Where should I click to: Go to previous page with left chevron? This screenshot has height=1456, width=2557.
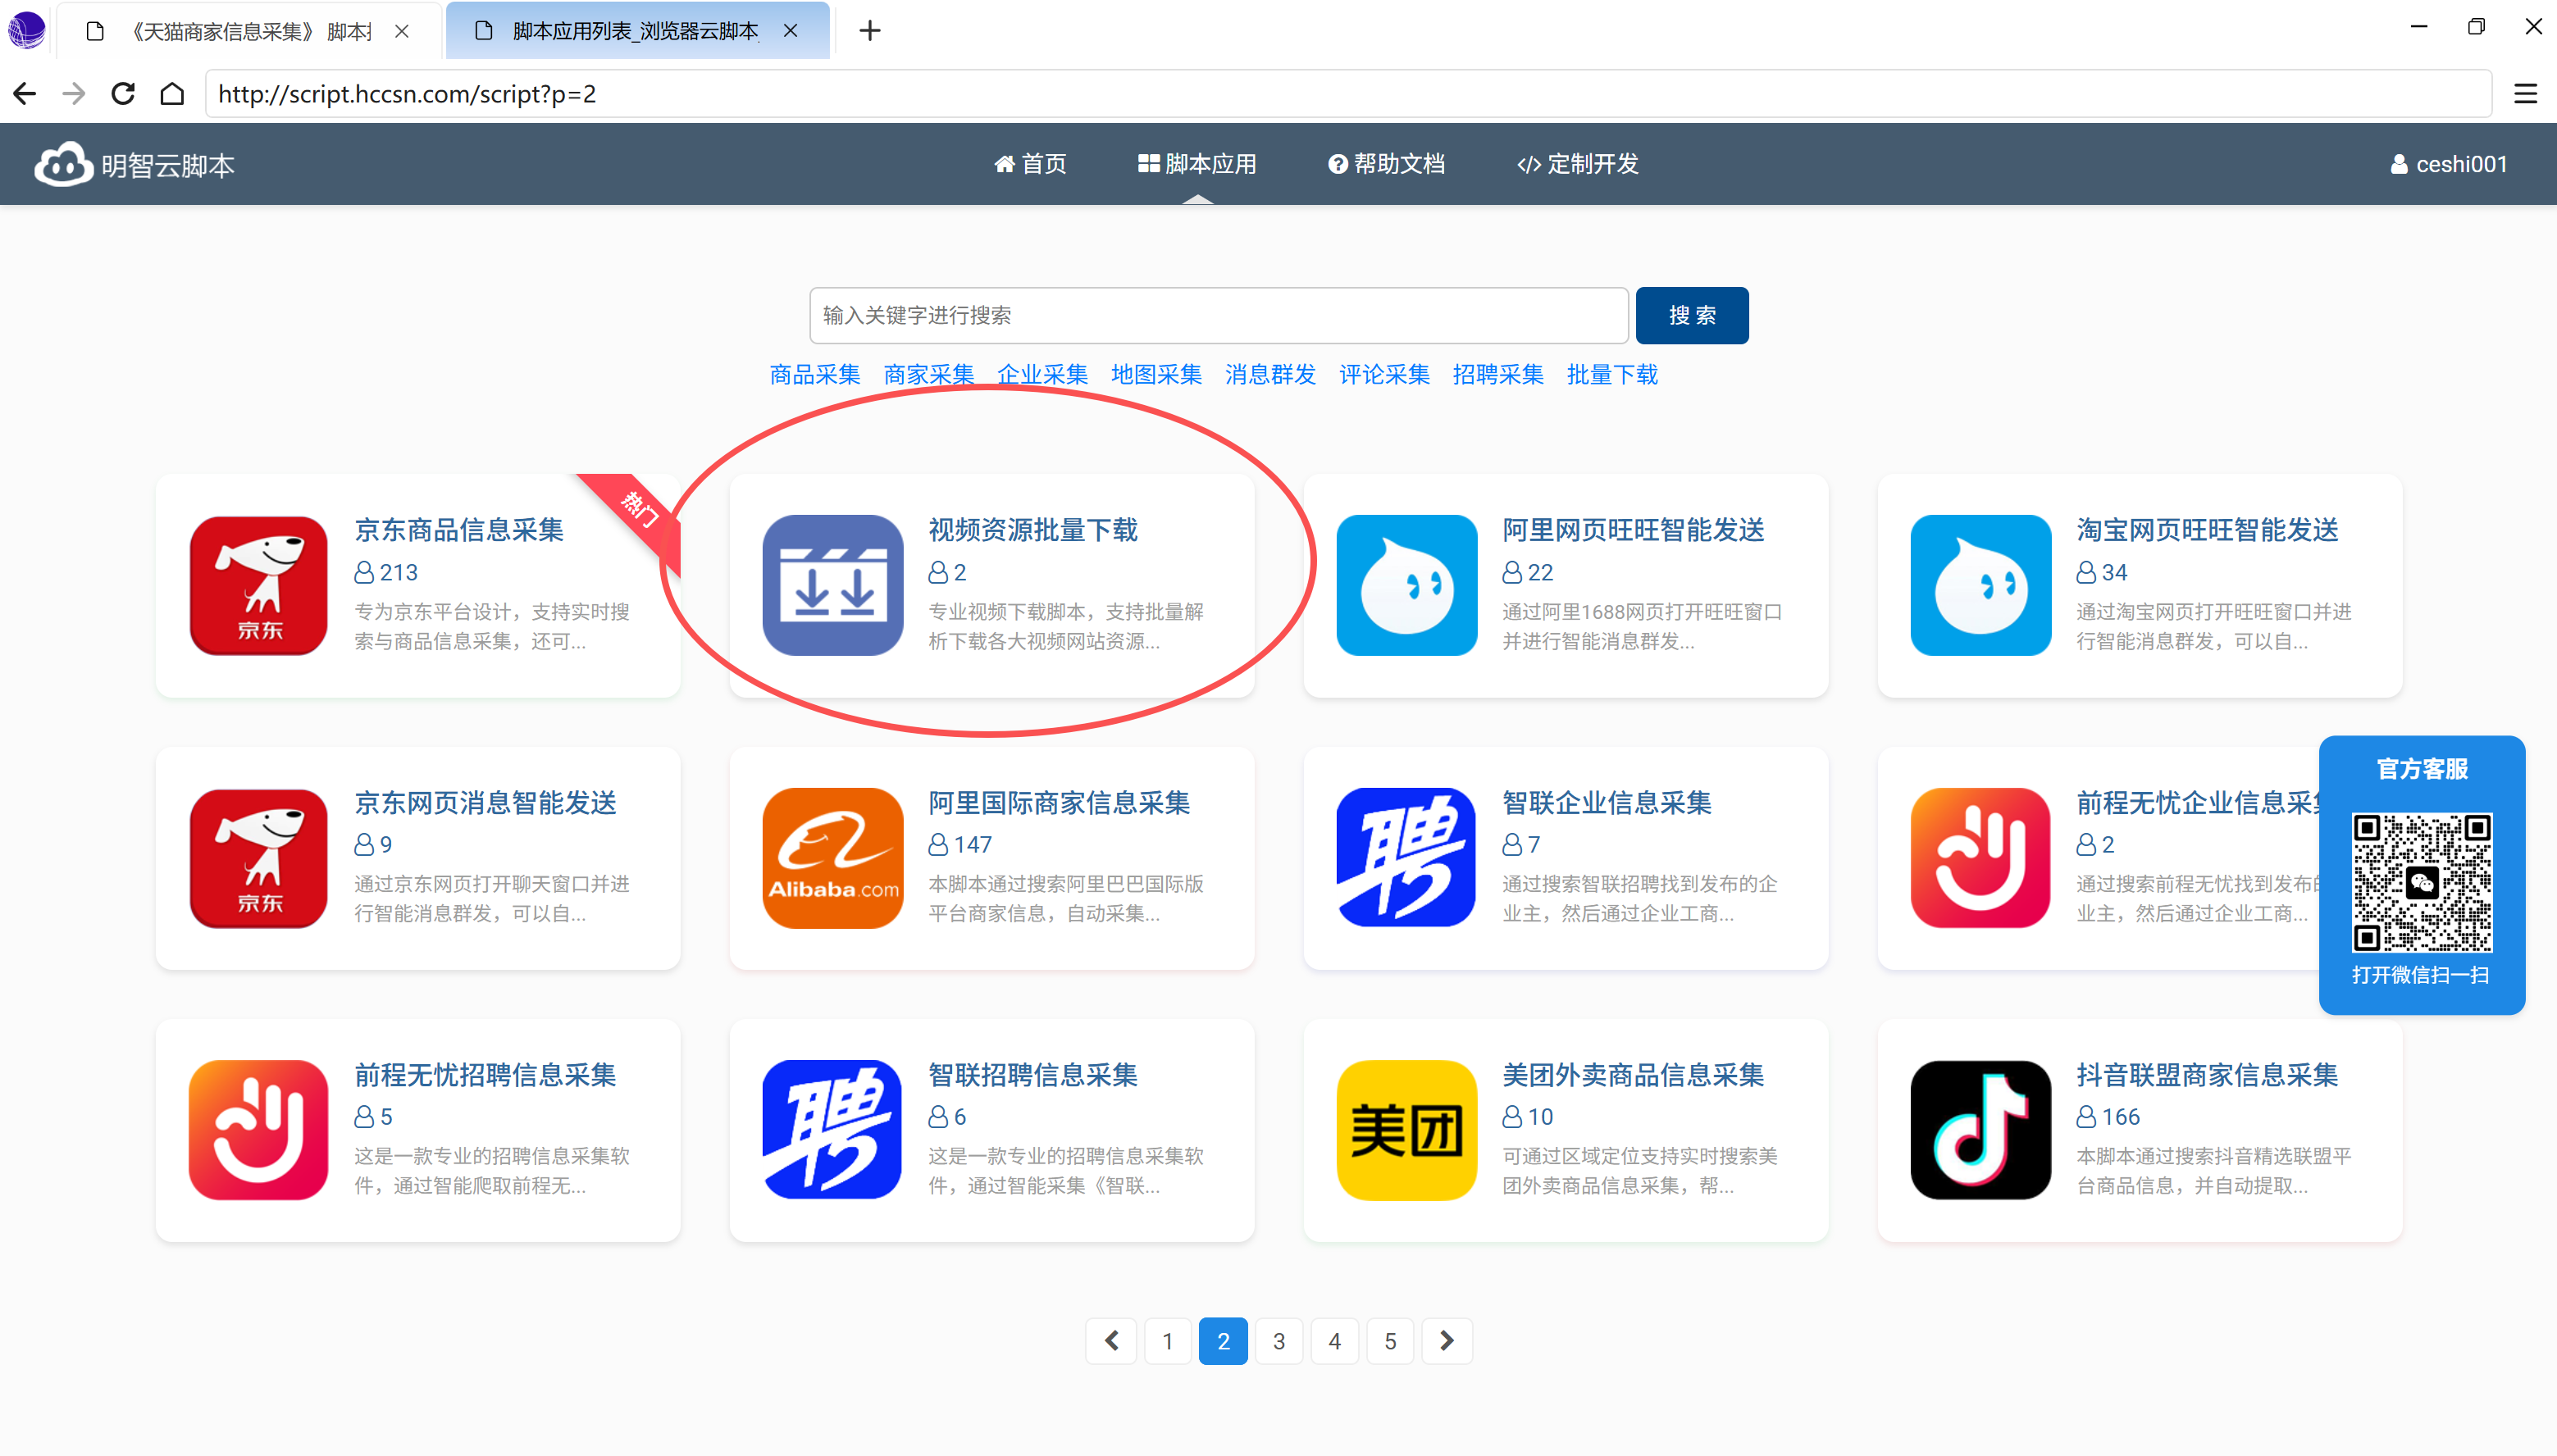point(1111,1341)
